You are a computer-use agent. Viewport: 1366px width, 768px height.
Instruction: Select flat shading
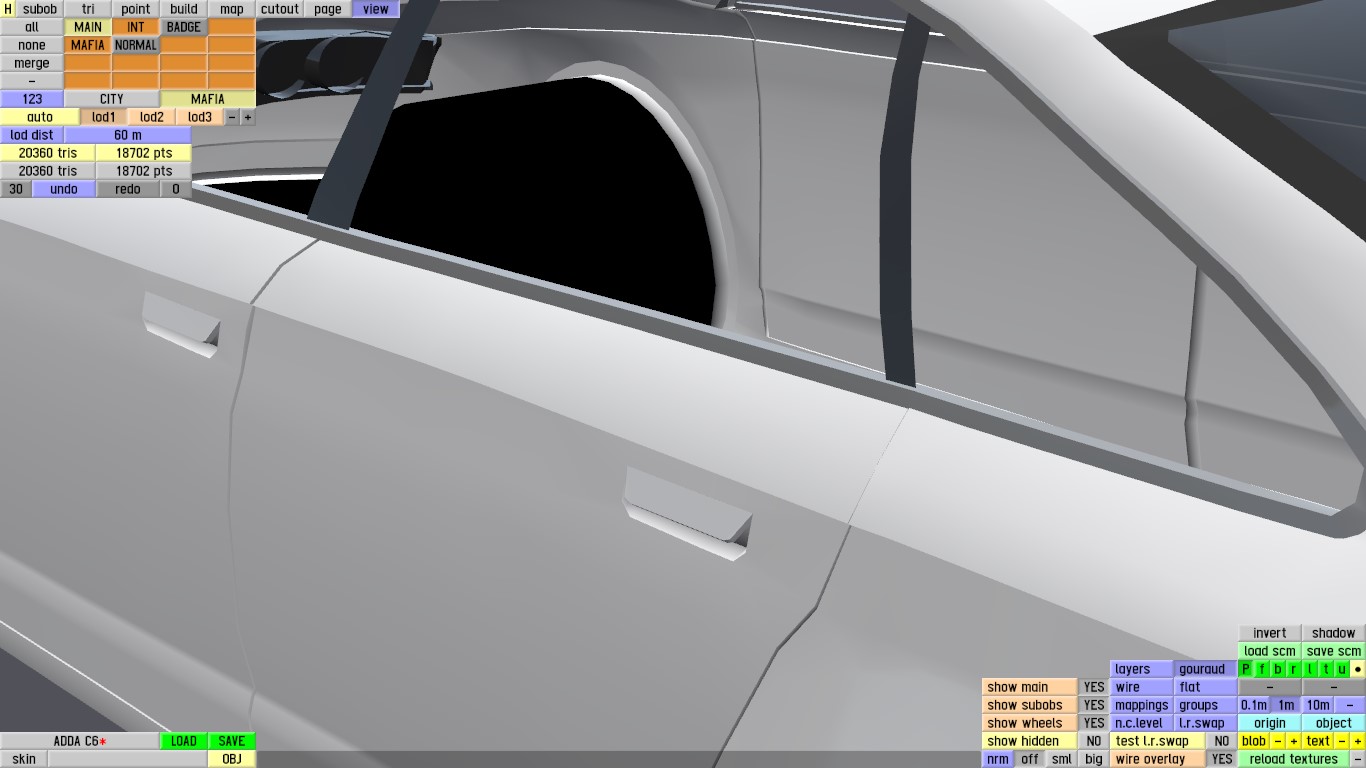pyautogui.click(x=1206, y=687)
